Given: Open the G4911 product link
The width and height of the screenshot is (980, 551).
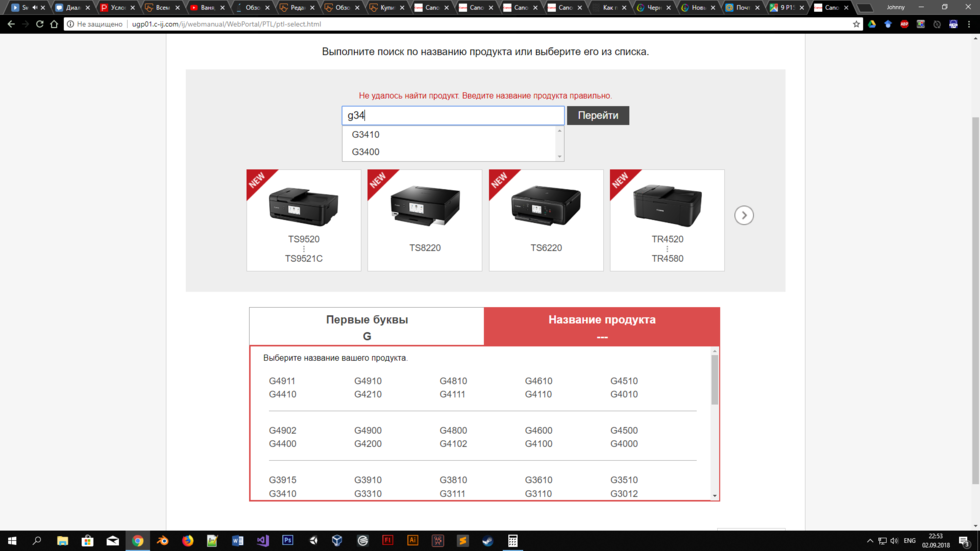Looking at the screenshot, I should tap(282, 381).
